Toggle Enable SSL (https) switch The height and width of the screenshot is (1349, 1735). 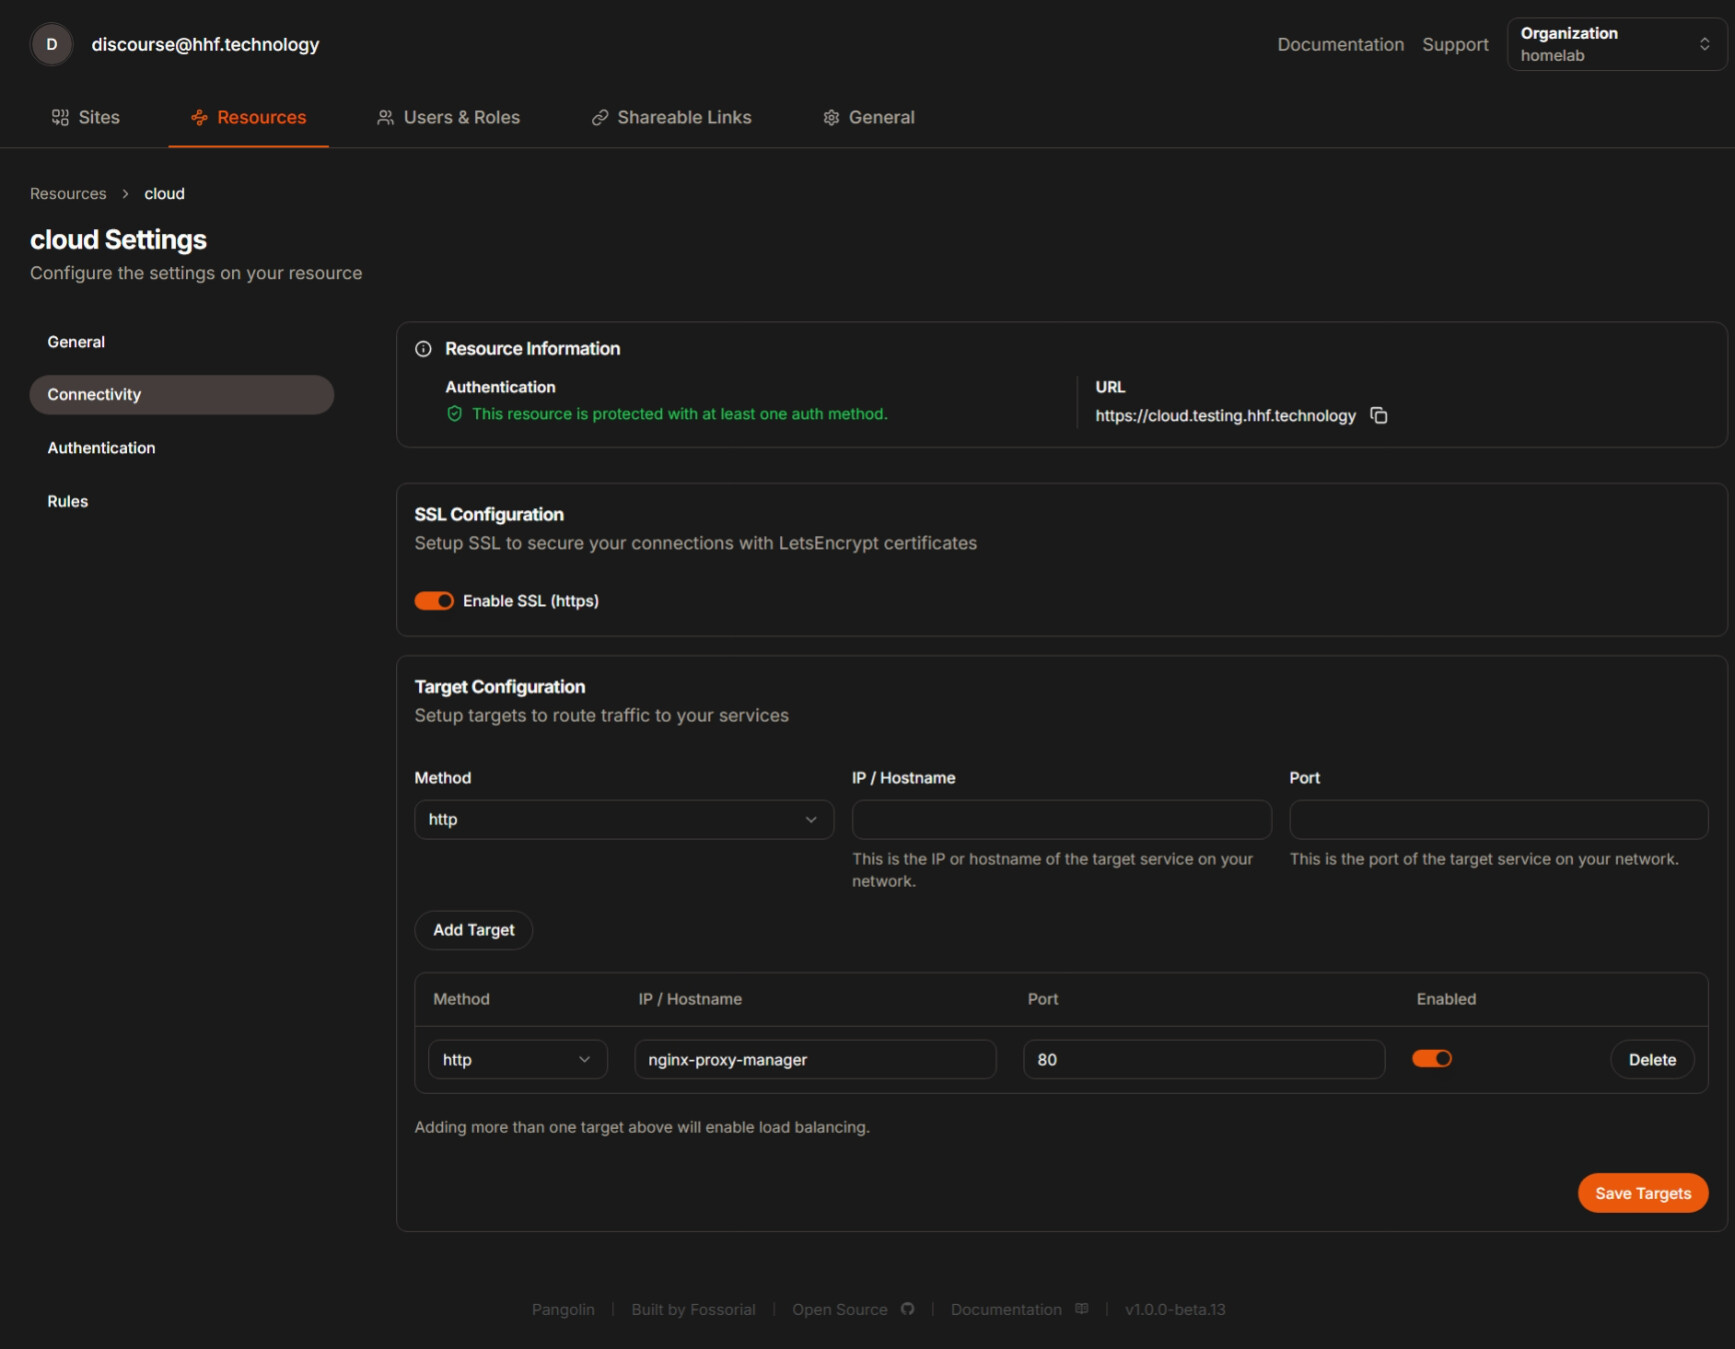click(x=434, y=601)
